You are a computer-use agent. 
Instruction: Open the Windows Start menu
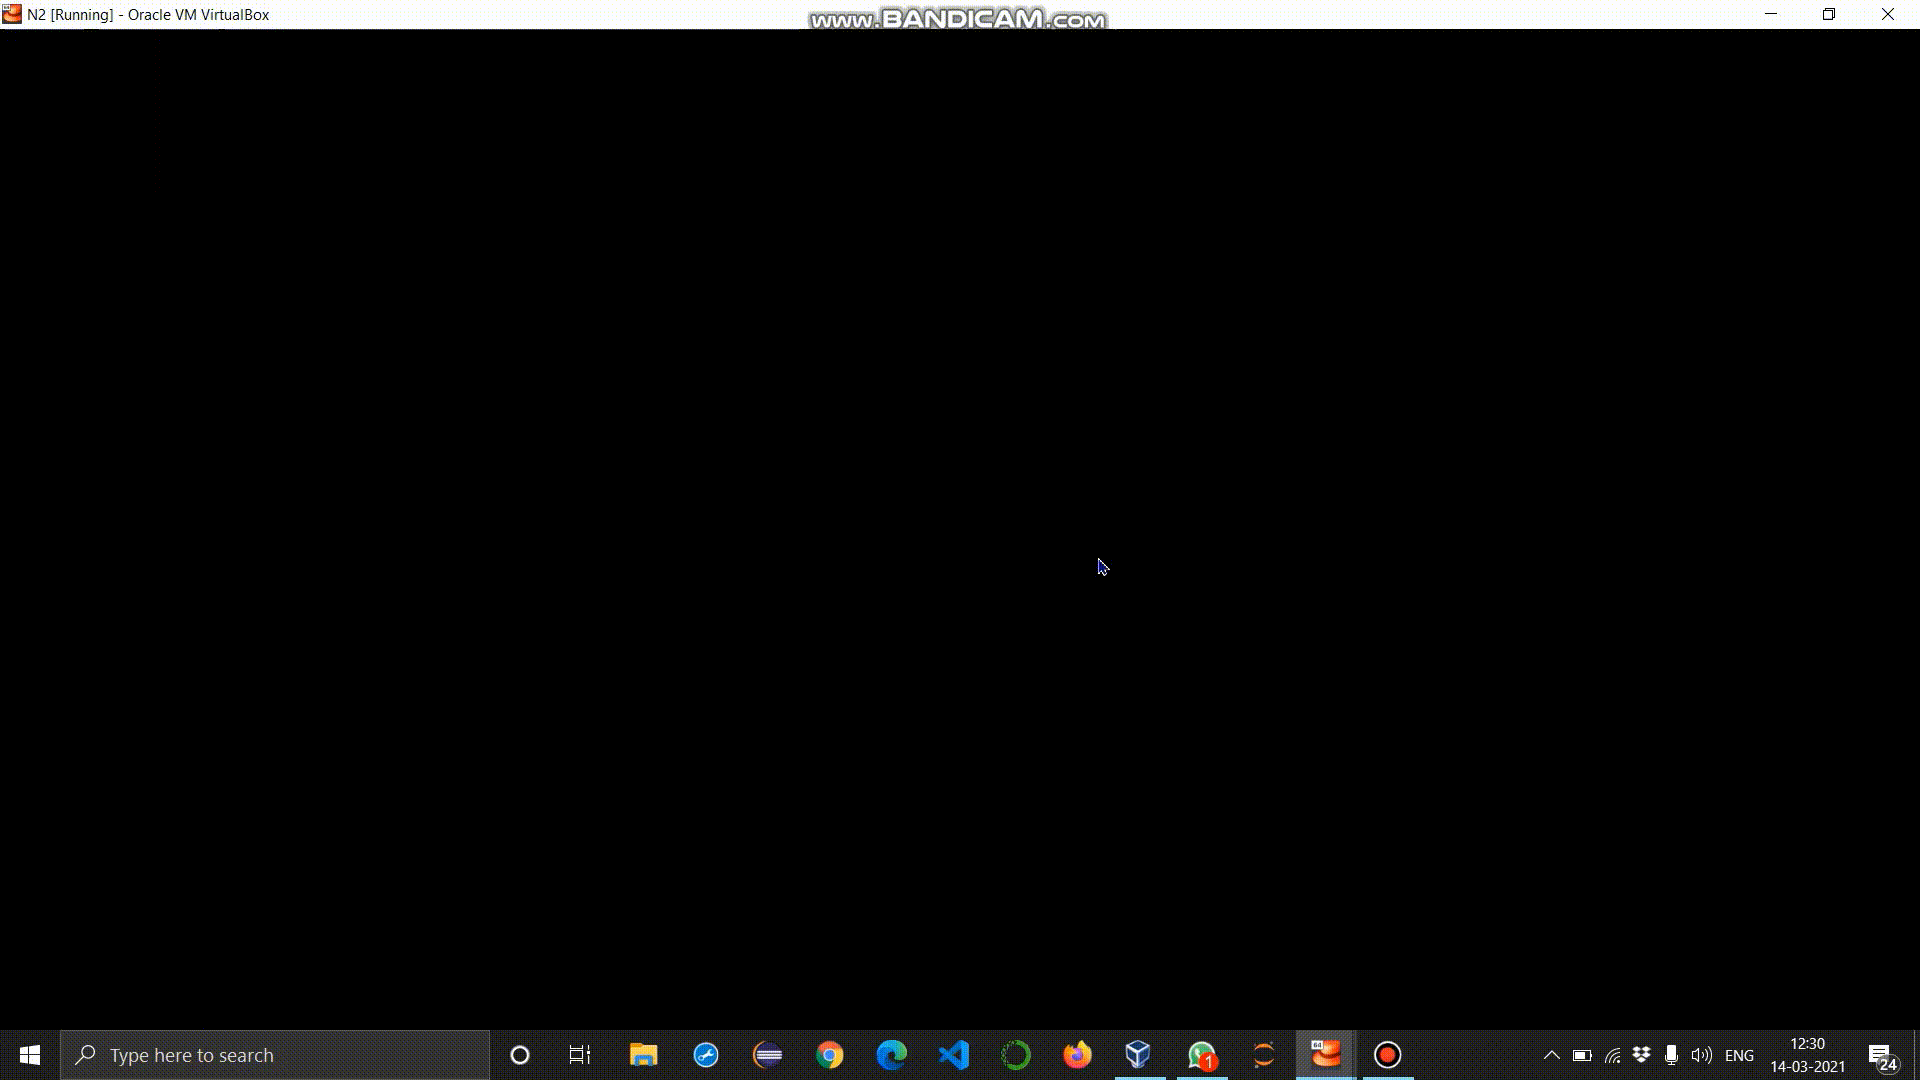pos(30,1055)
